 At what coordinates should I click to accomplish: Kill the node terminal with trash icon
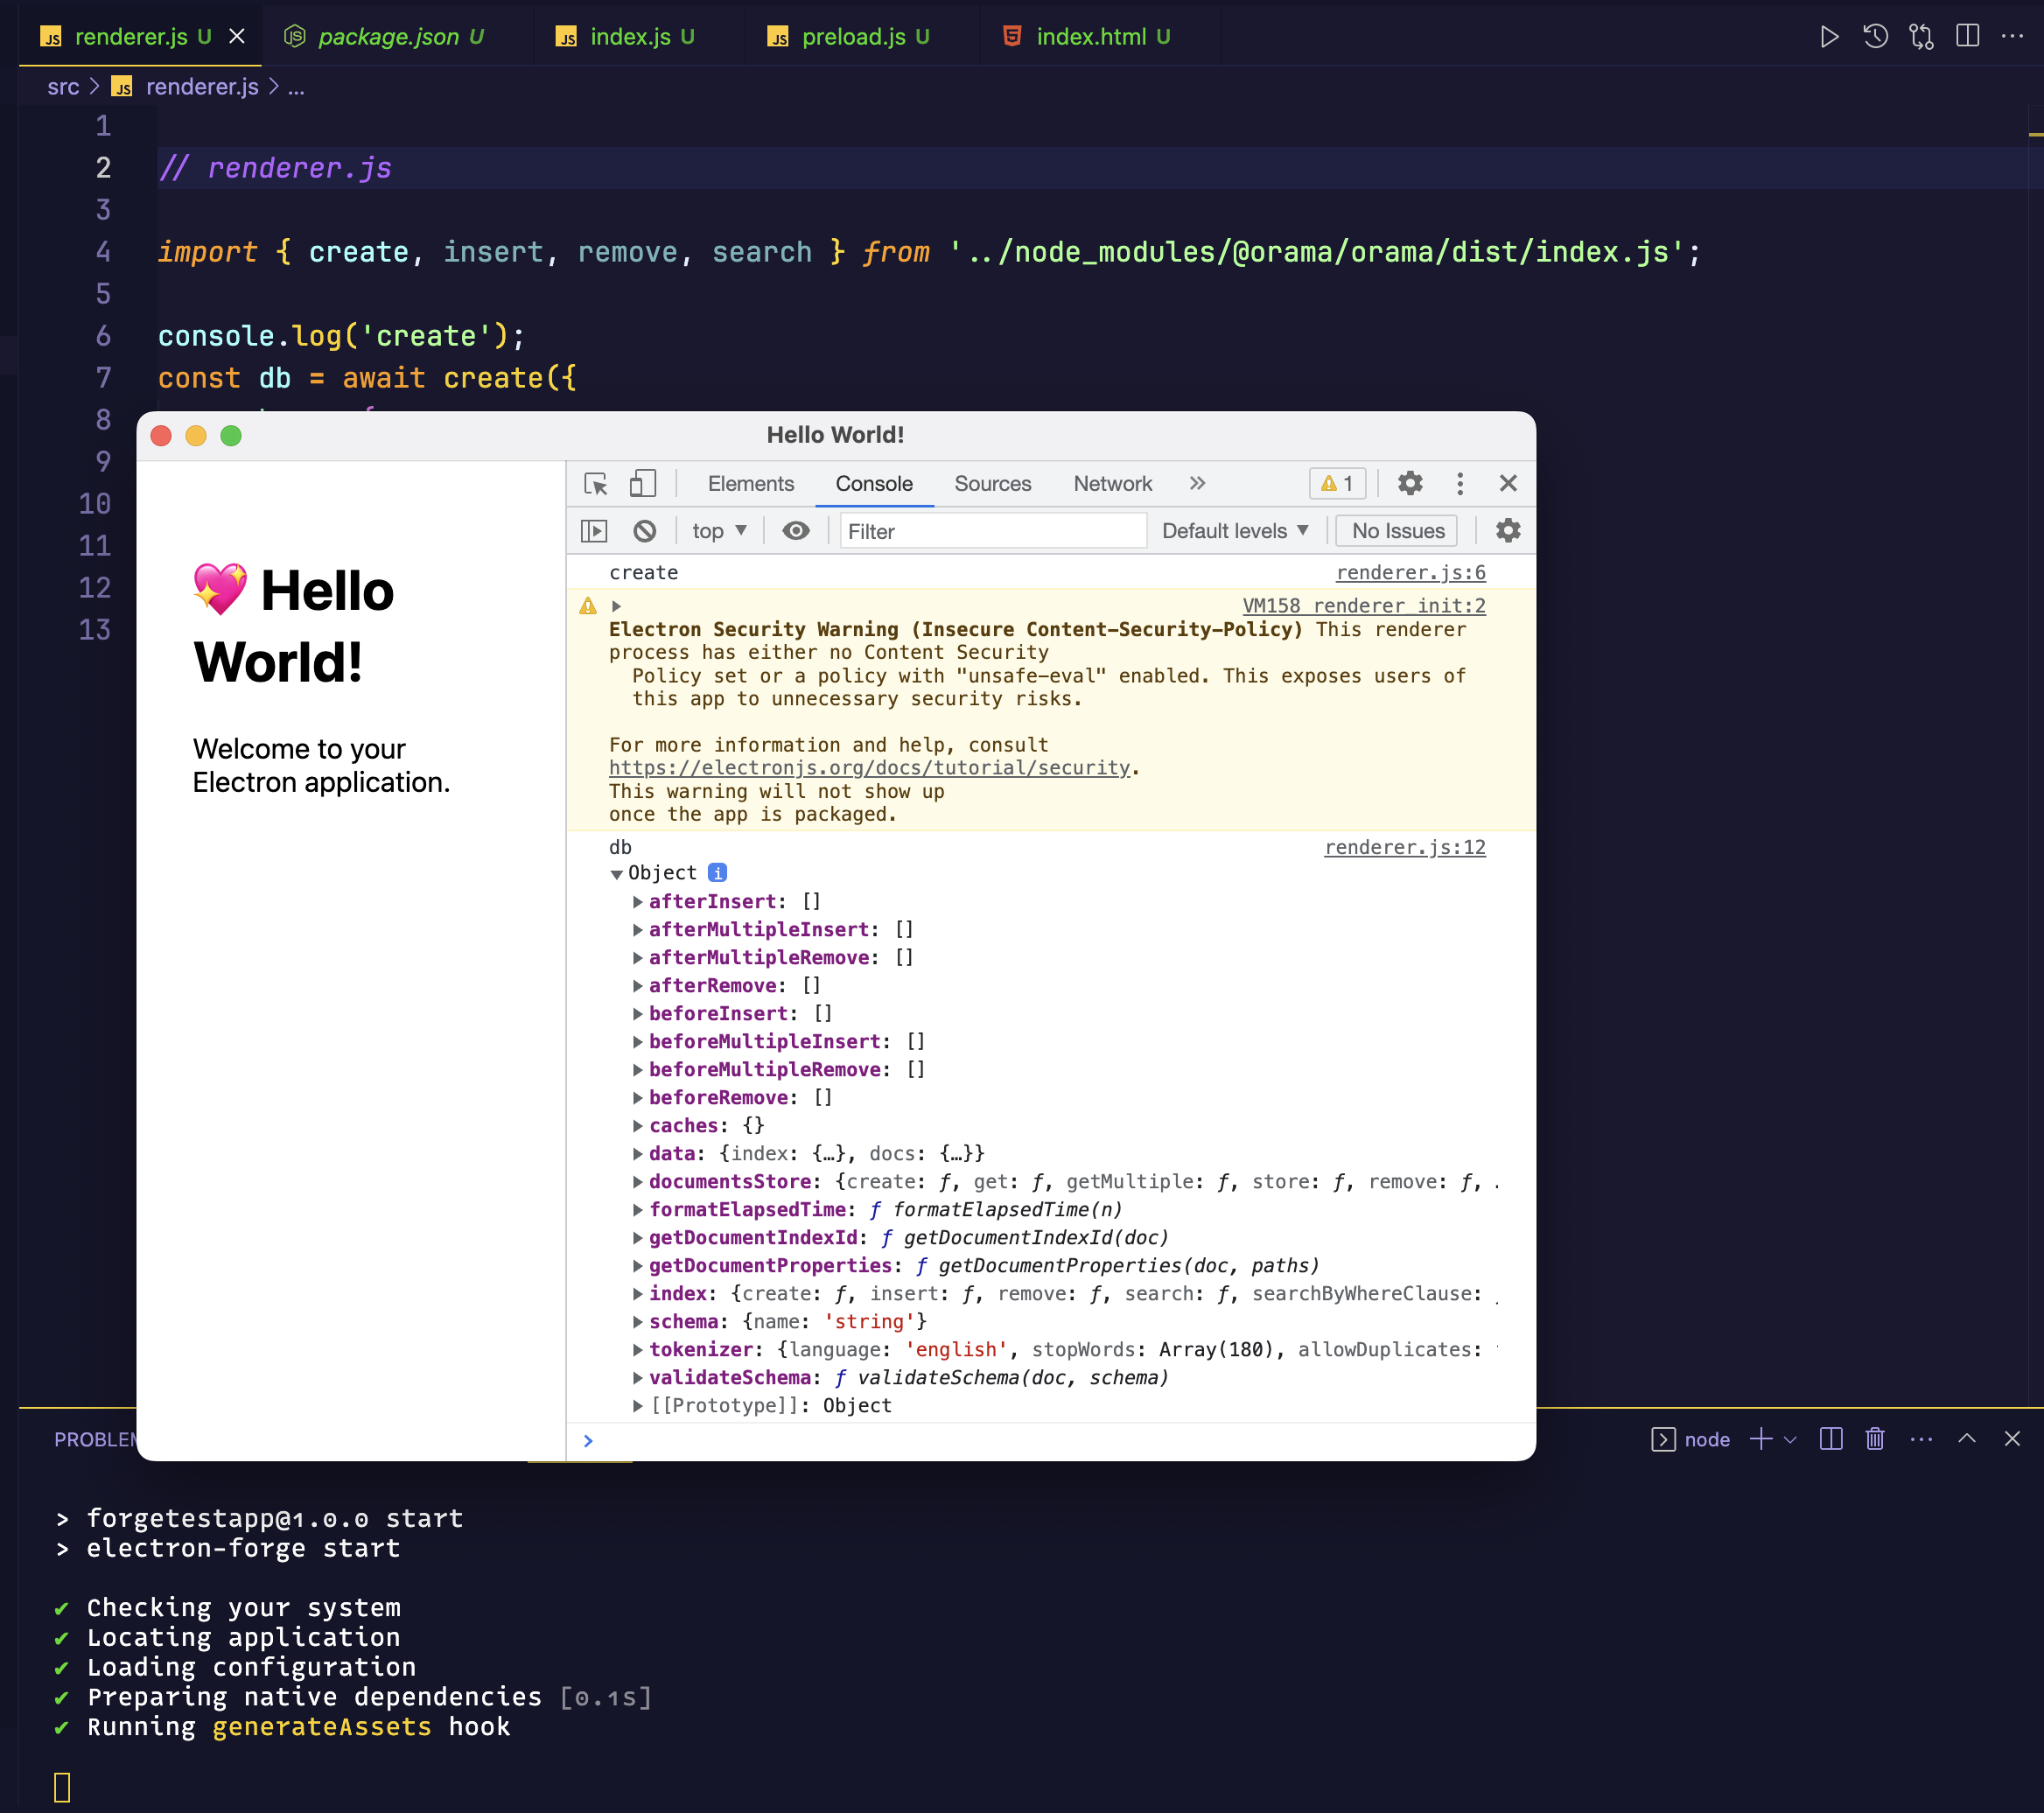pyautogui.click(x=1874, y=1440)
